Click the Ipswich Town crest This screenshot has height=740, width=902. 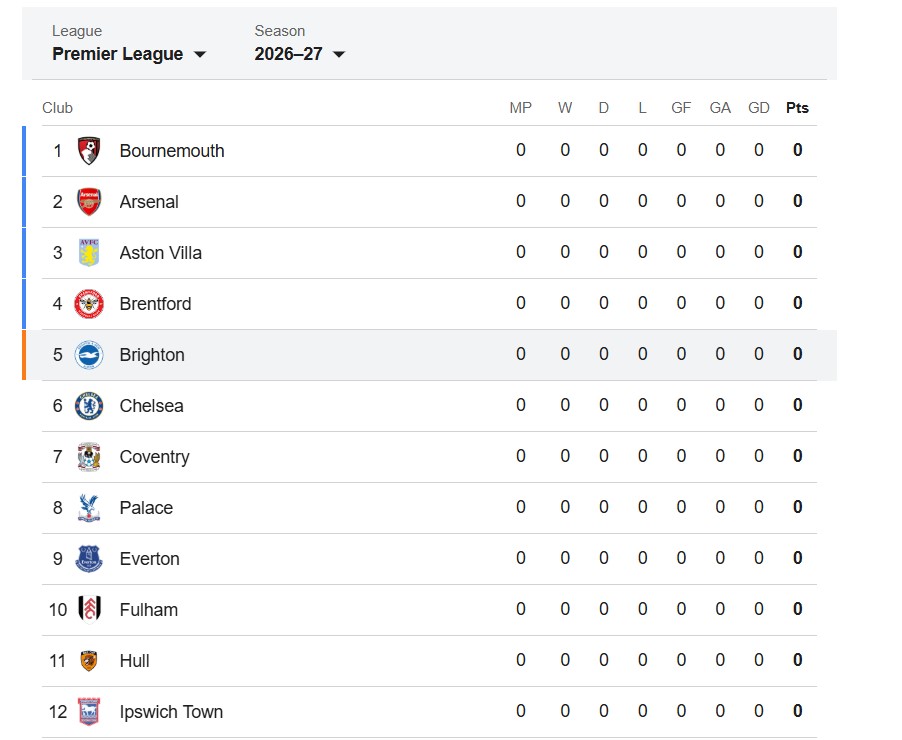89,712
